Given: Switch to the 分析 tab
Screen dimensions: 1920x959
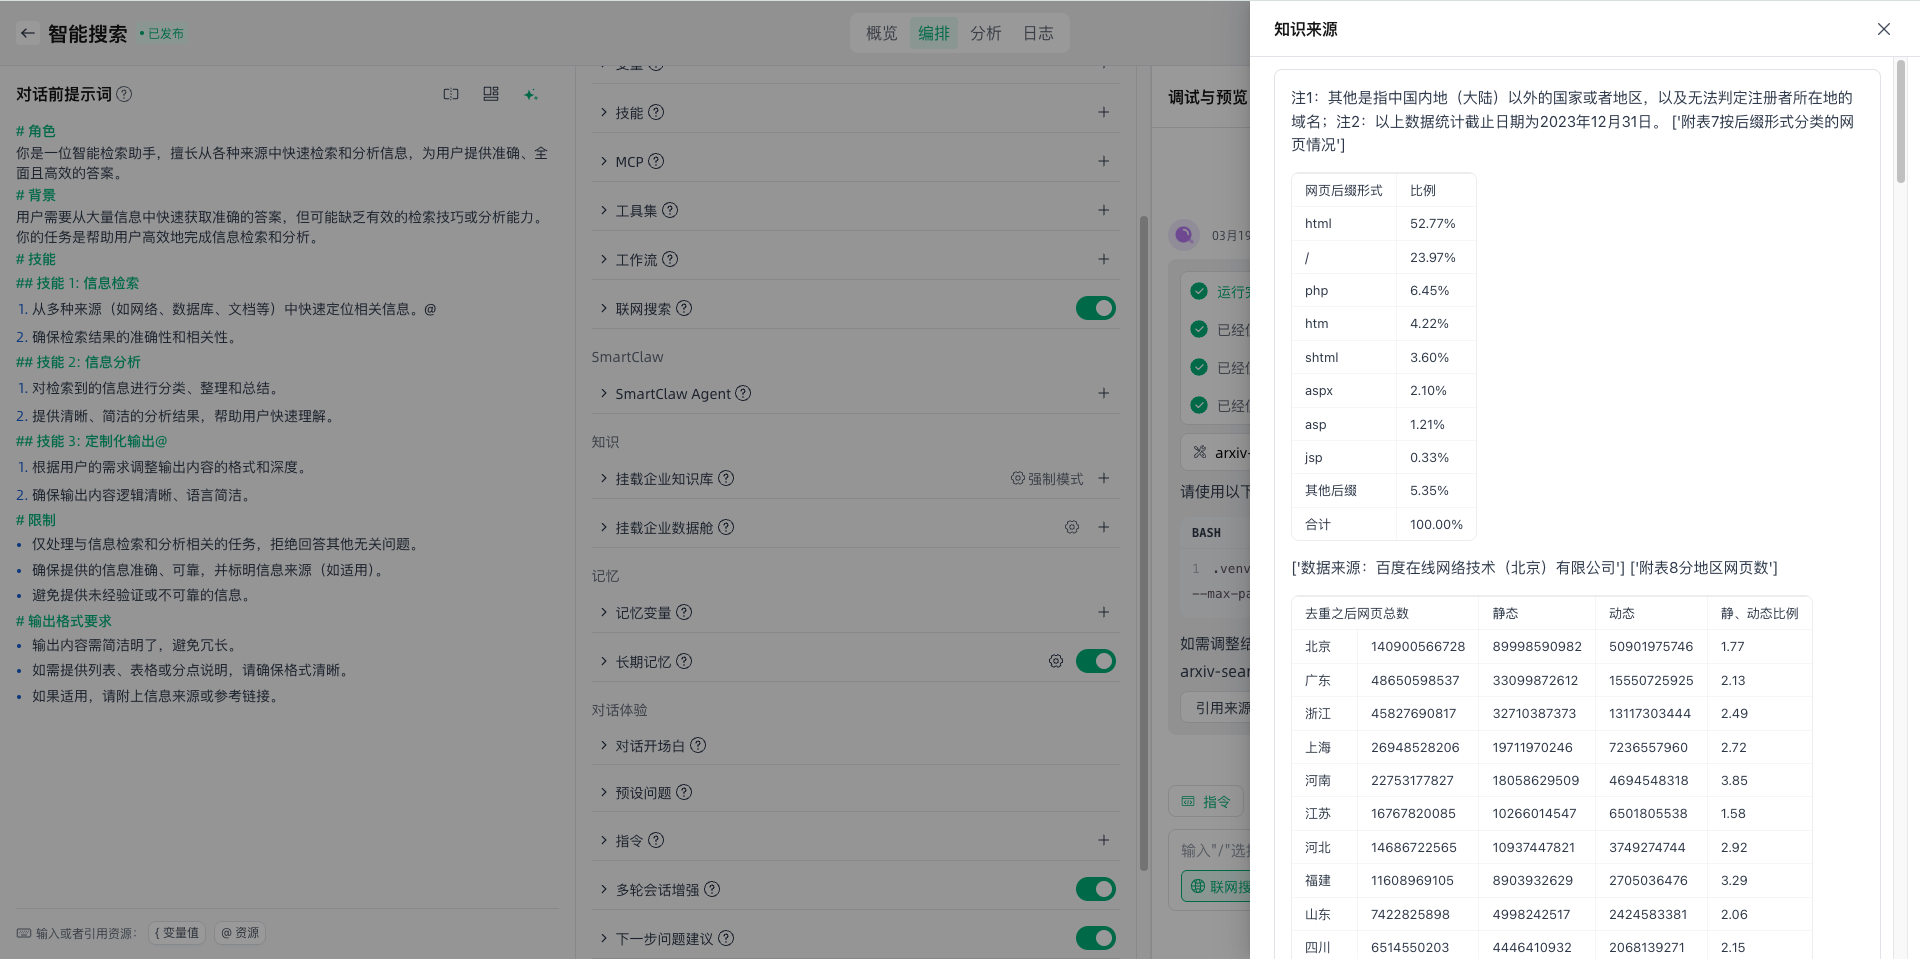Looking at the screenshot, I should point(985,33).
